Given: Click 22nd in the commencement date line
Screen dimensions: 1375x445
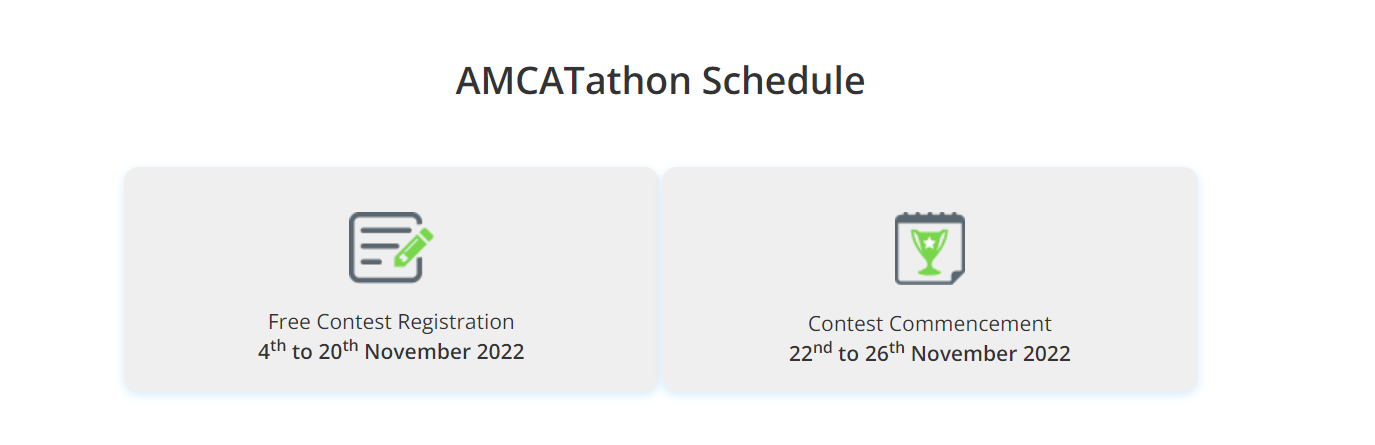Looking at the screenshot, I should coord(810,353).
